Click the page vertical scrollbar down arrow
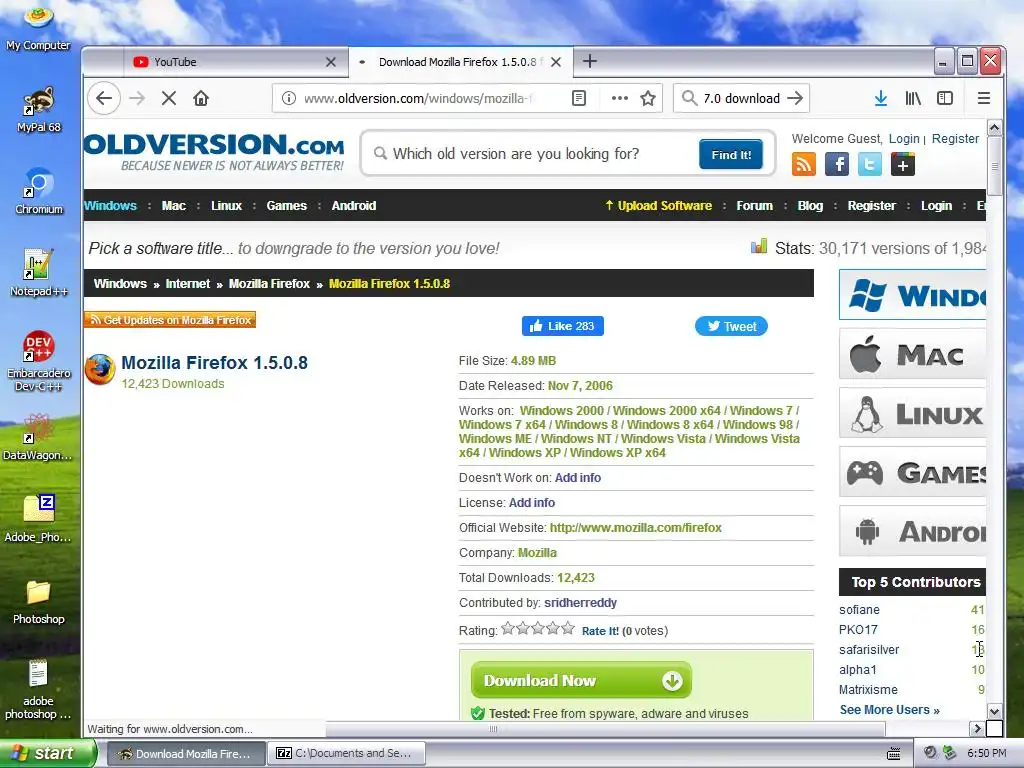Image resolution: width=1024 pixels, height=768 pixels. pos(994,712)
